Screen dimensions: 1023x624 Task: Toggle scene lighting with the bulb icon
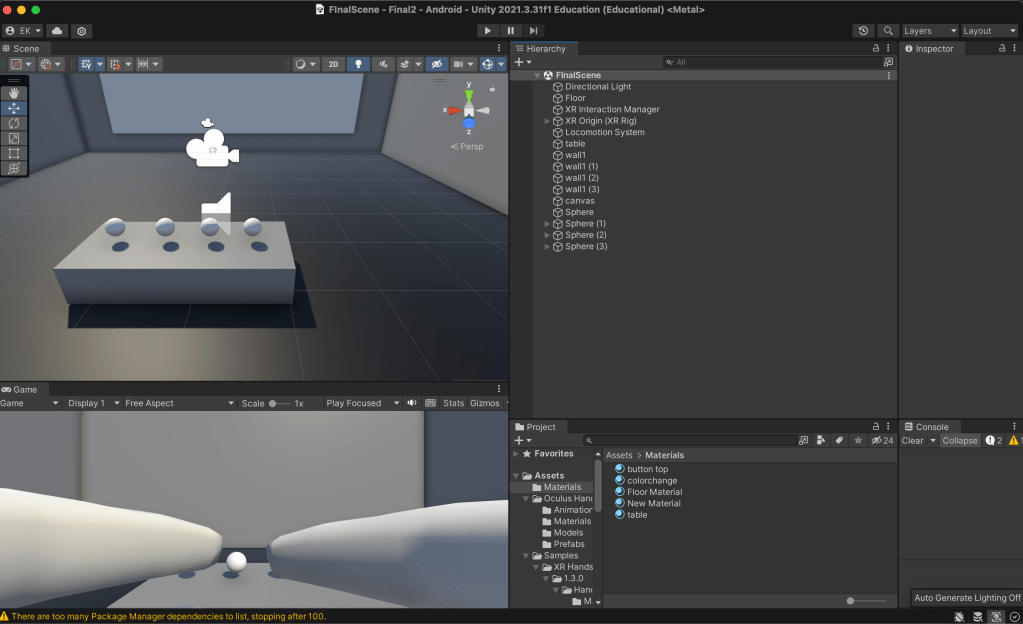[358, 63]
